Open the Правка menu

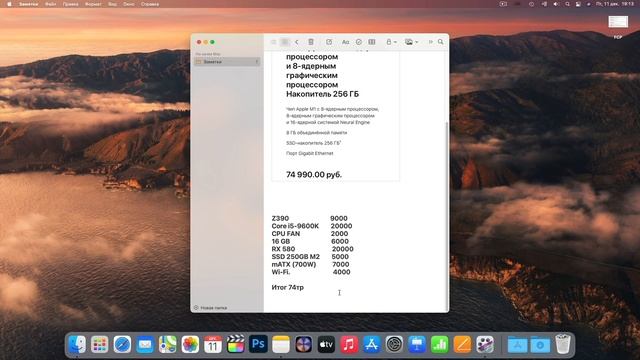click(71, 4)
